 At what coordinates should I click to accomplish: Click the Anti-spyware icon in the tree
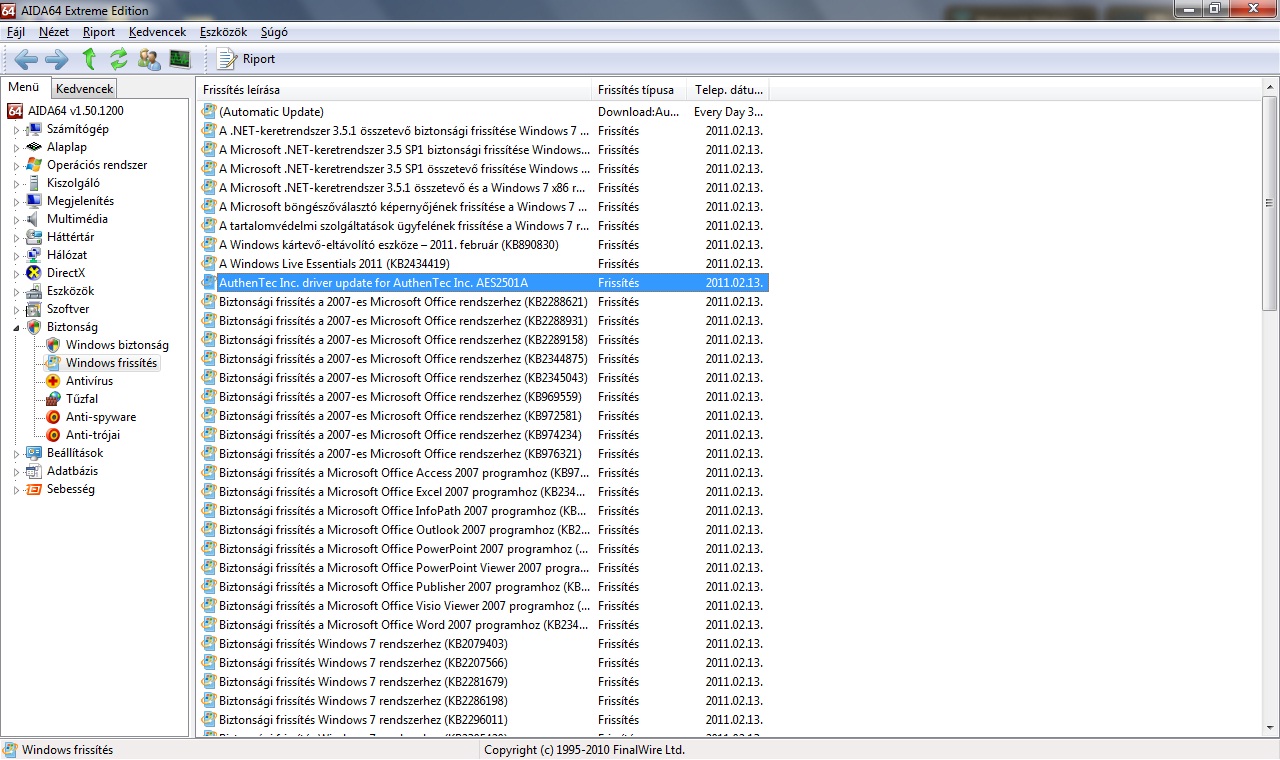pyautogui.click(x=53, y=417)
